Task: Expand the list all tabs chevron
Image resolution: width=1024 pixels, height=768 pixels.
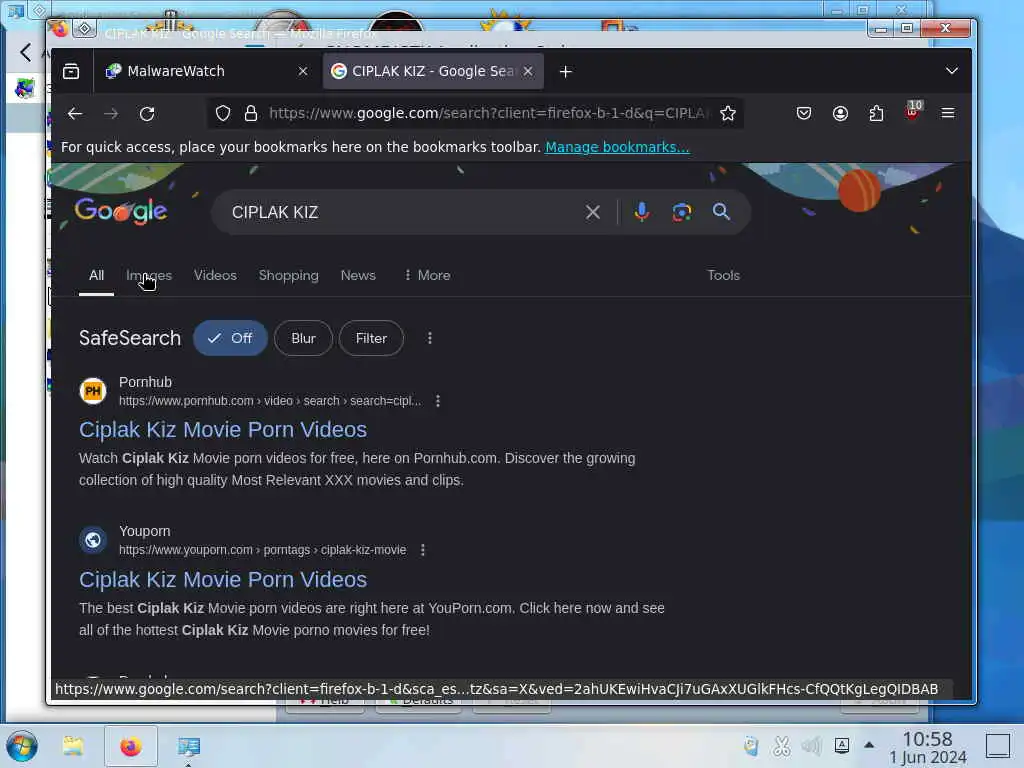Action: click(952, 71)
